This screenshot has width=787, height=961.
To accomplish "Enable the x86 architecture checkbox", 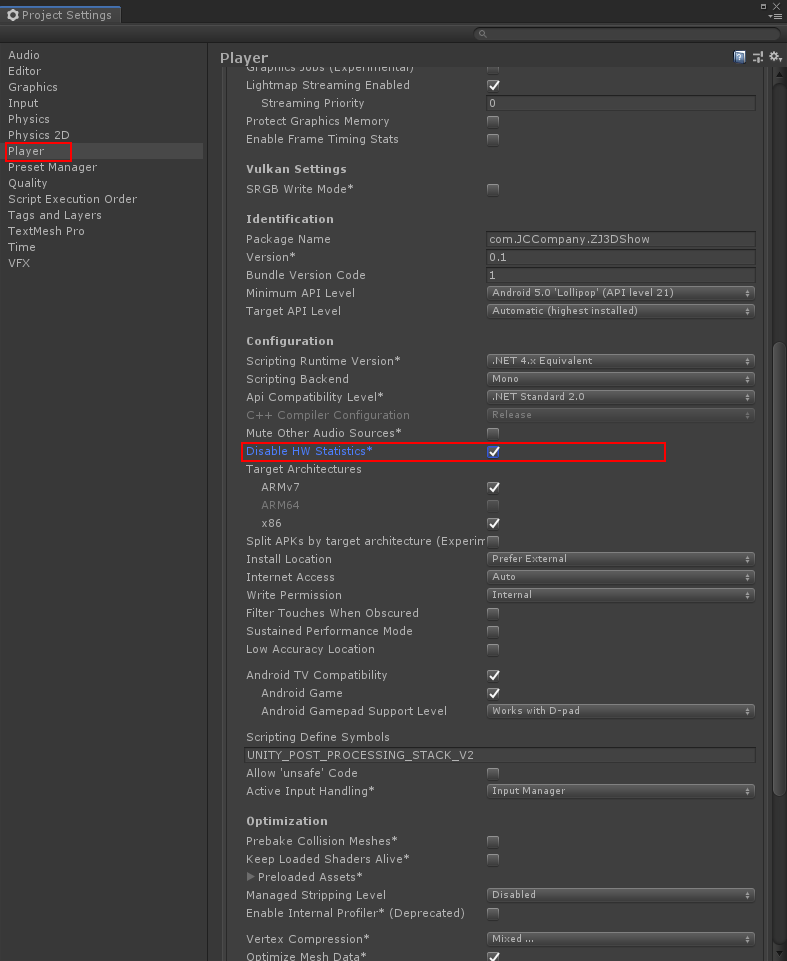I will click(493, 523).
